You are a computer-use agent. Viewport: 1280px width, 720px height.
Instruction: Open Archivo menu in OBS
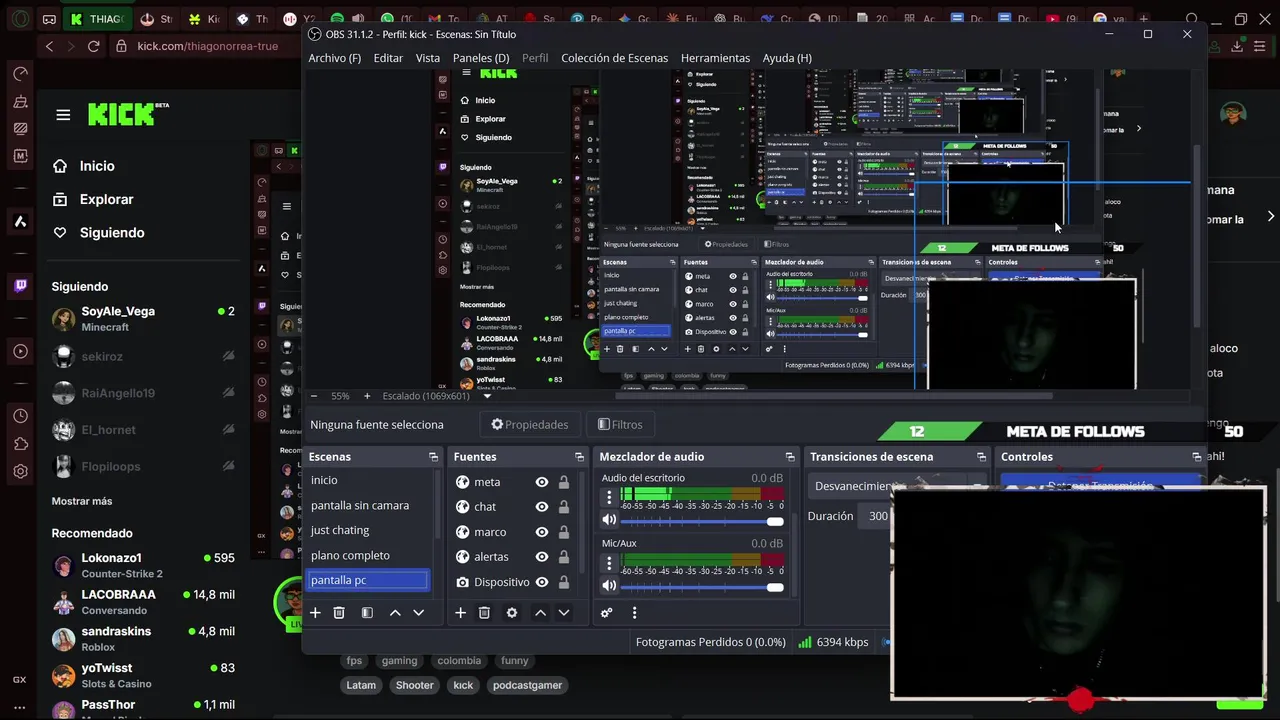334,58
